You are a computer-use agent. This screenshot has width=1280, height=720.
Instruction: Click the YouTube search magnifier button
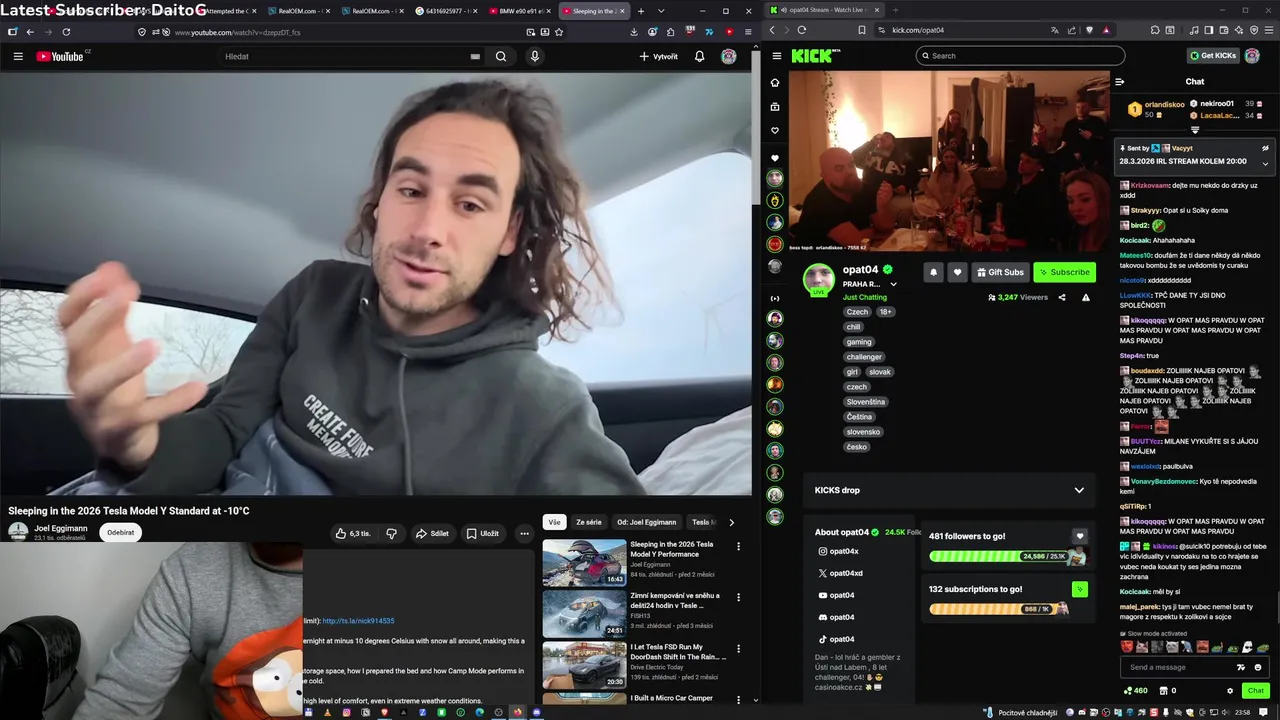click(501, 56)
